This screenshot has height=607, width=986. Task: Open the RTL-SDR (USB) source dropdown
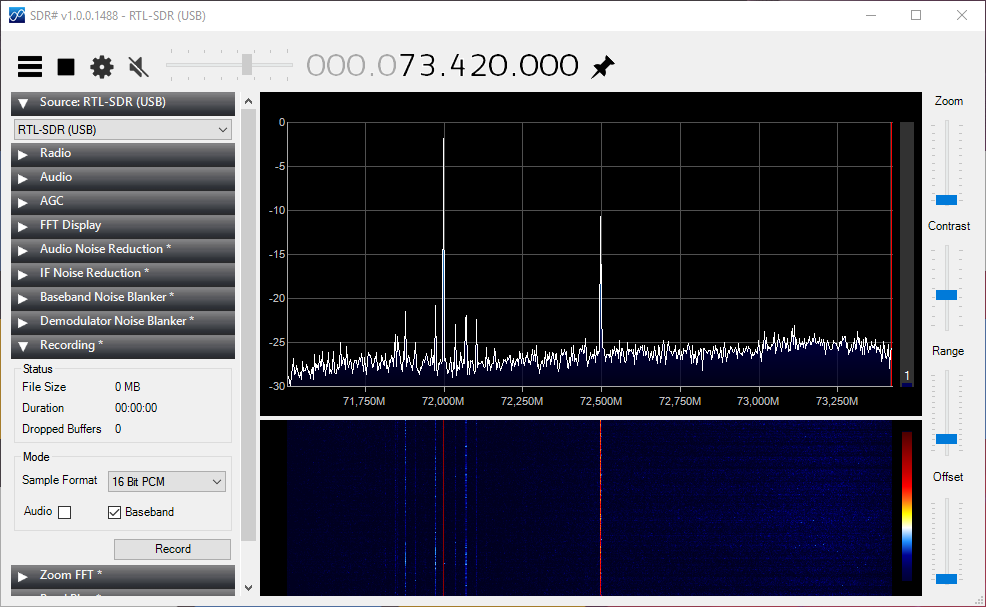123,130
